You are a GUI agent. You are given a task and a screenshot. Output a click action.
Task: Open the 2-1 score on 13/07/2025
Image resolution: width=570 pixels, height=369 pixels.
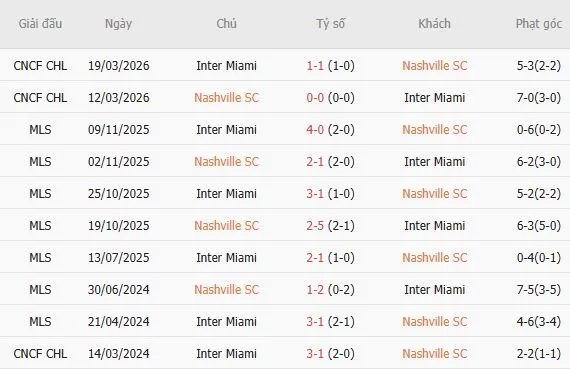click(315, 258)
